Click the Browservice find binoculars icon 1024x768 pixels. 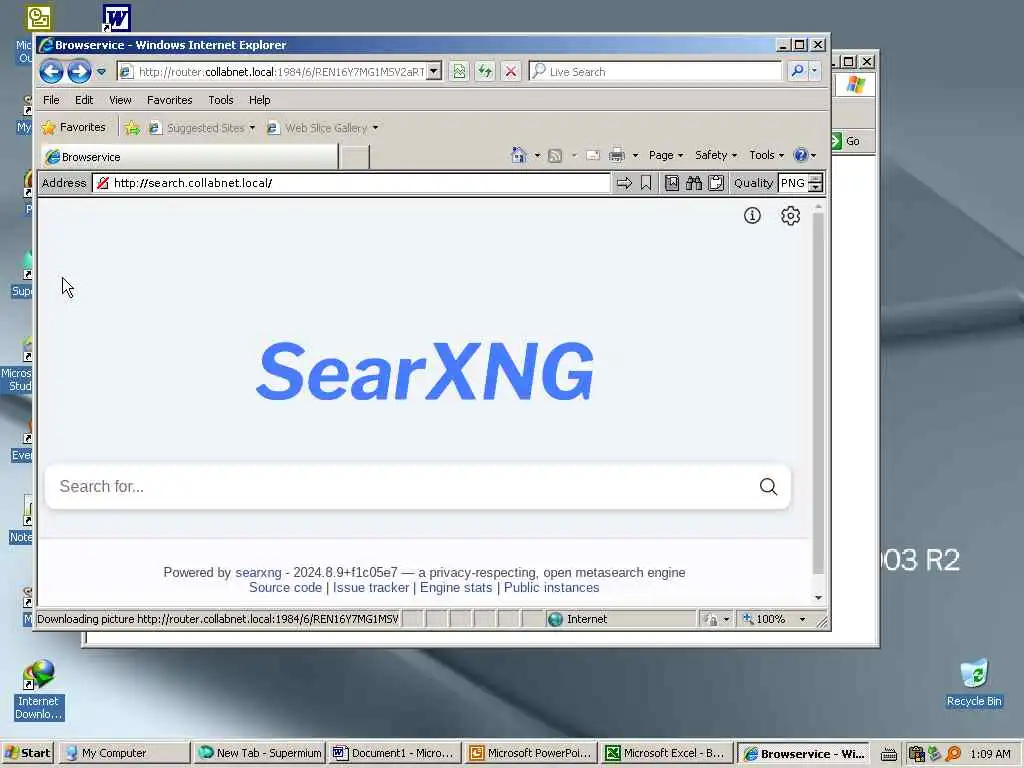point(694,183)
